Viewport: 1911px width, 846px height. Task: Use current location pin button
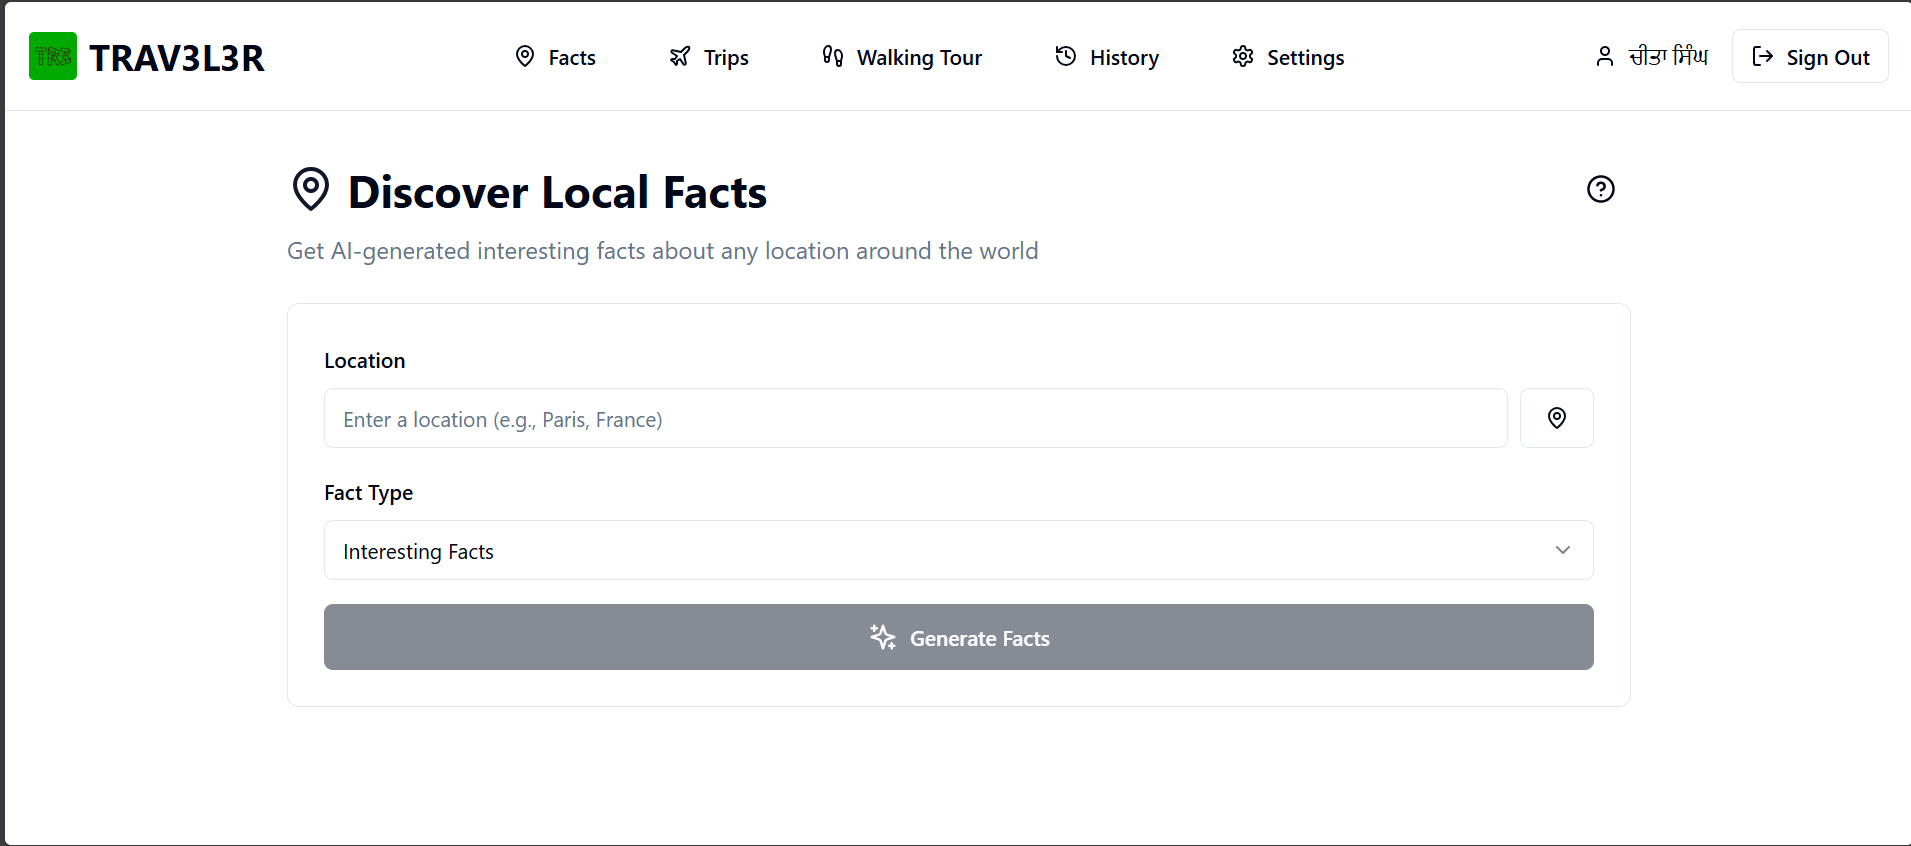click(1556, 418)
